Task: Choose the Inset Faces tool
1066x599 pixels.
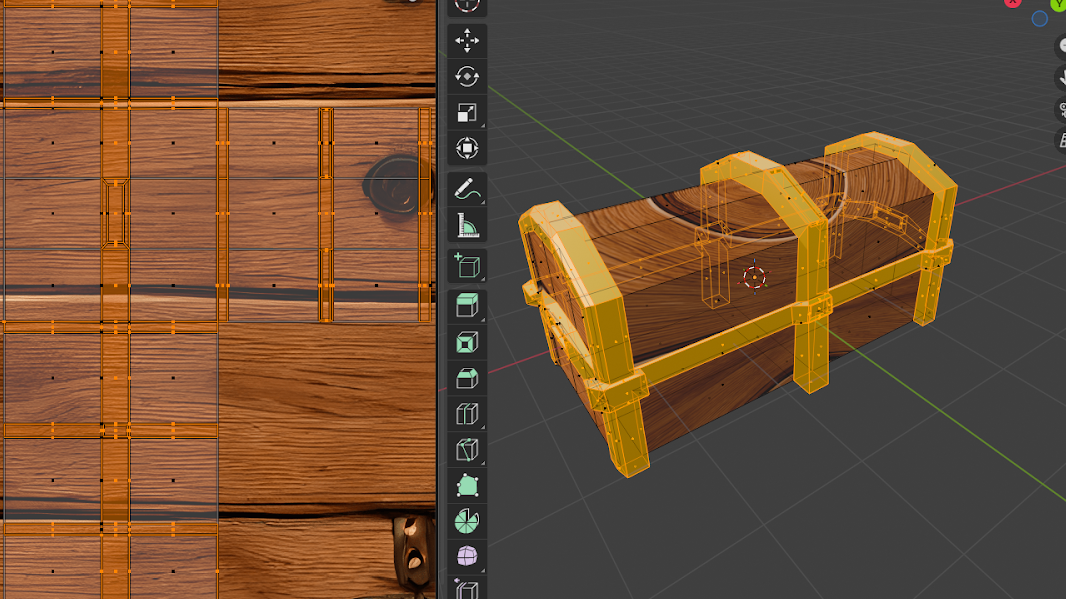Action: click(466, 342)
